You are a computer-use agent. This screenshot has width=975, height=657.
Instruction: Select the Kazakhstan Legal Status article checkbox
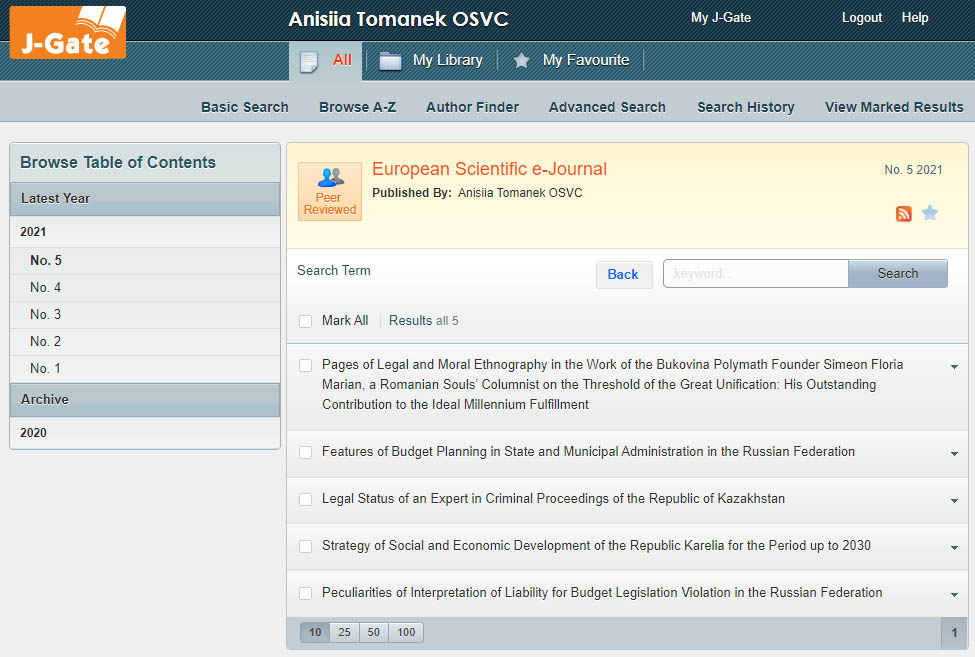306,500
